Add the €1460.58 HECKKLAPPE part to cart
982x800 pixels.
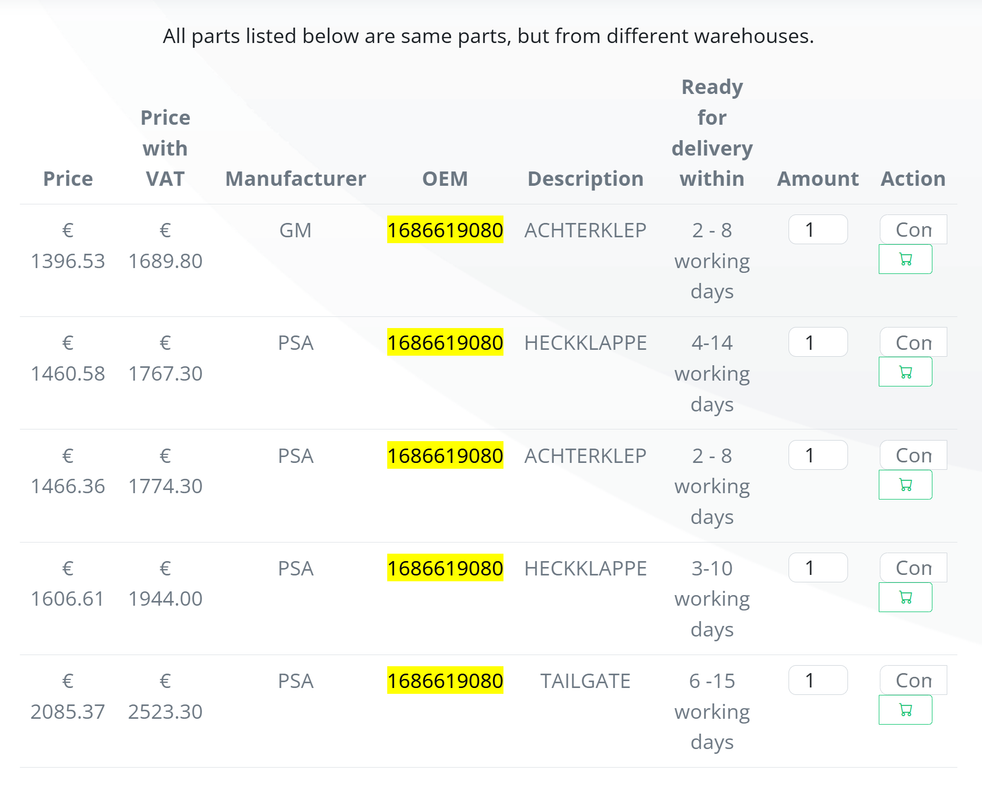[x=905, y=372]
